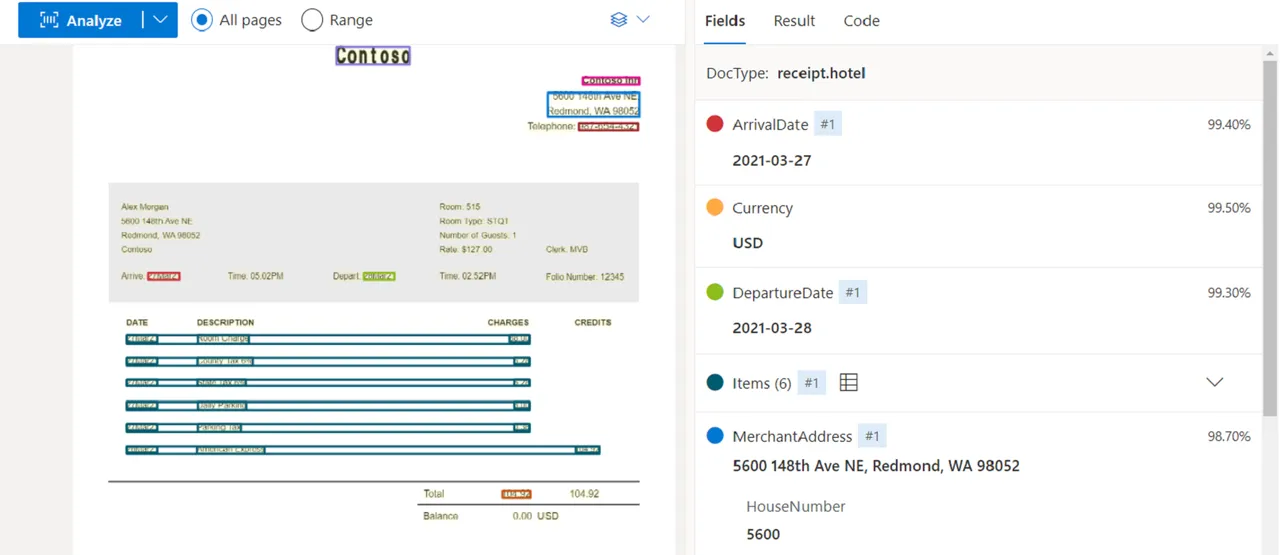This screenshot has width=1280, height=555.
Task: Click the 99.30% confidence value
Action: click(x=1229, y=293)
